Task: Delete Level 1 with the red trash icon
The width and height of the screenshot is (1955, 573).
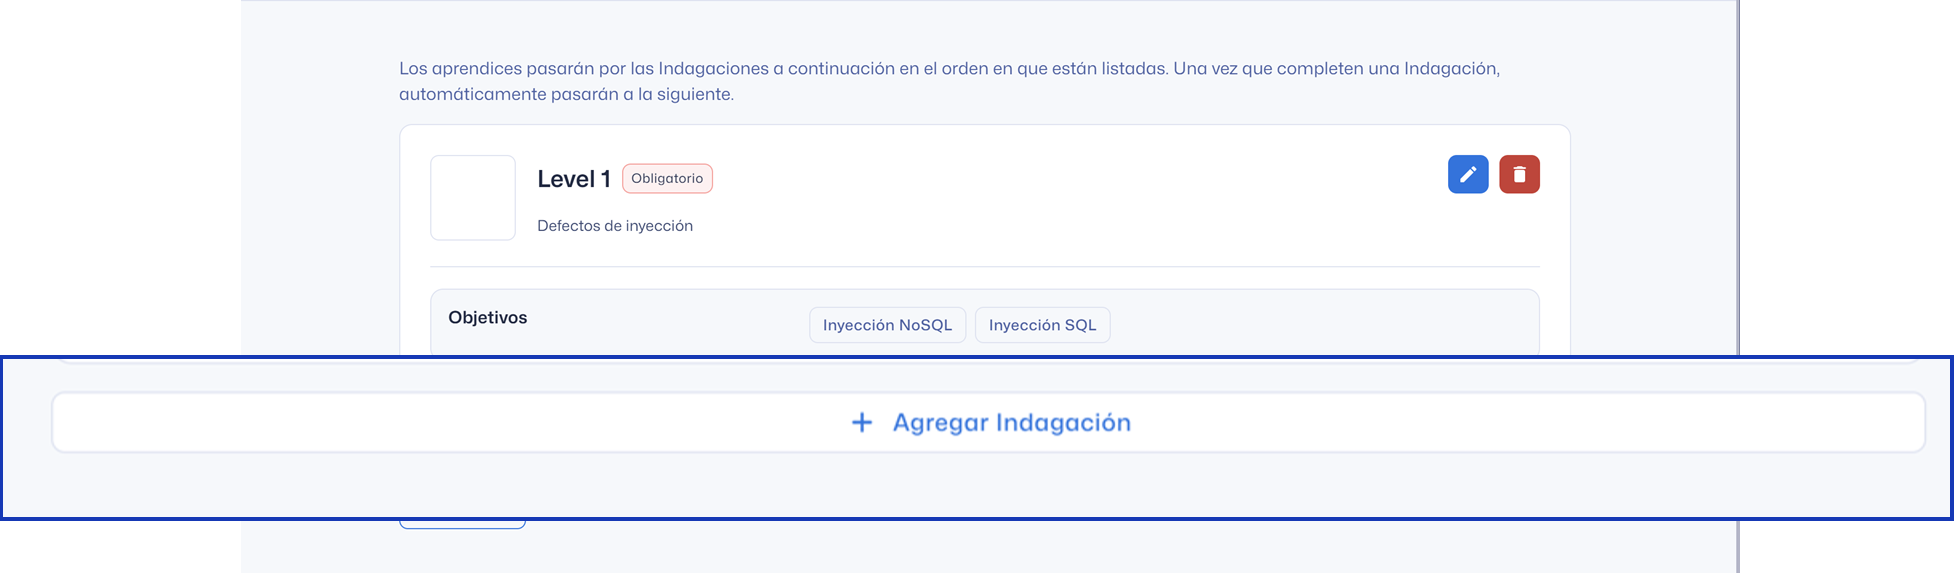Action: pyautogui.click(x=1518, y=175)
